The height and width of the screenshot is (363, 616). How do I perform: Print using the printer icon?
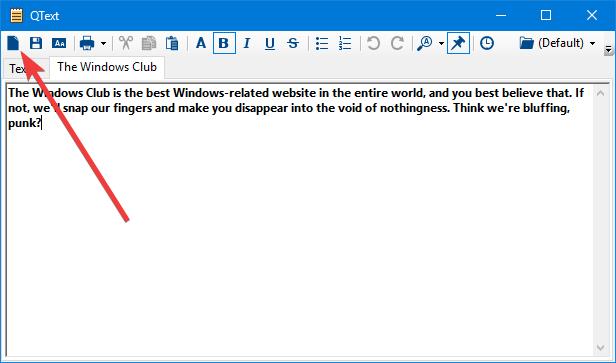point(87,43)
